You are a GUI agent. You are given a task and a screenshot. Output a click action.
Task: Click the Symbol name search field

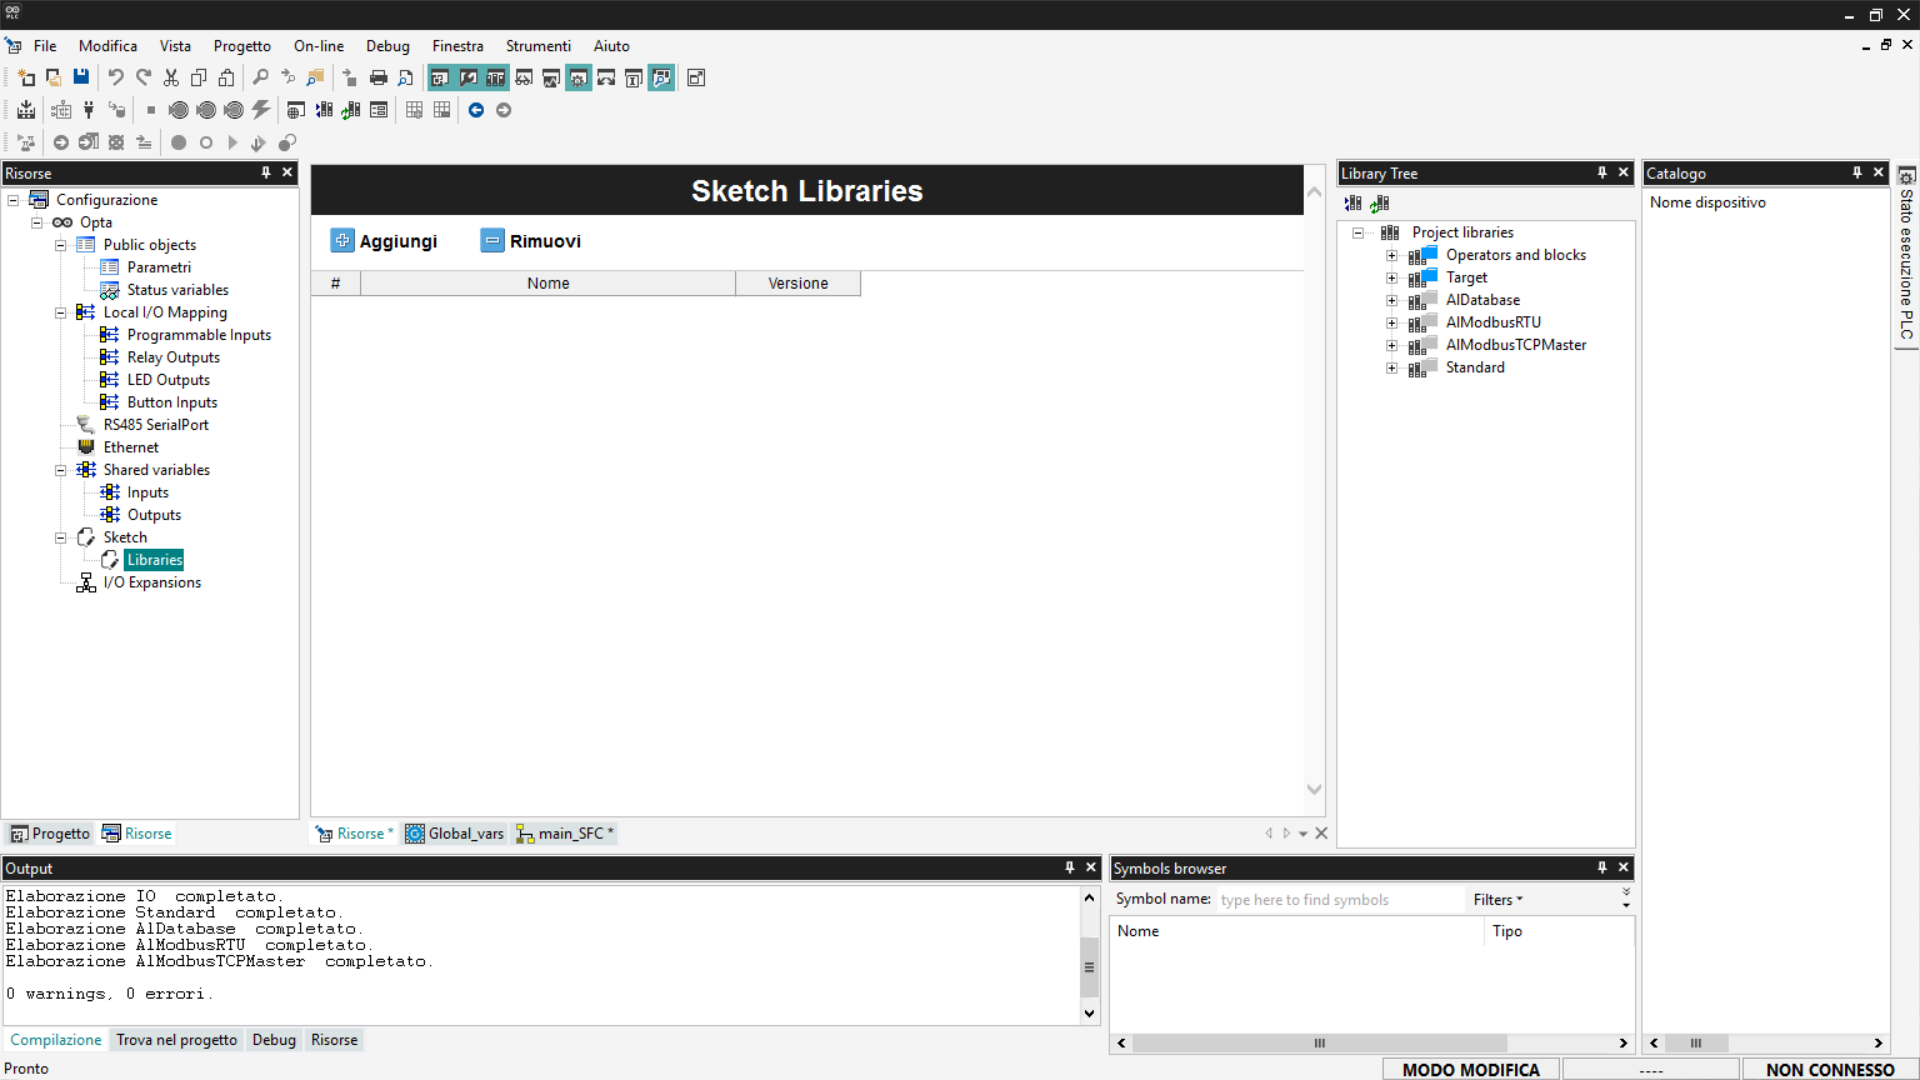point(1338,899)
